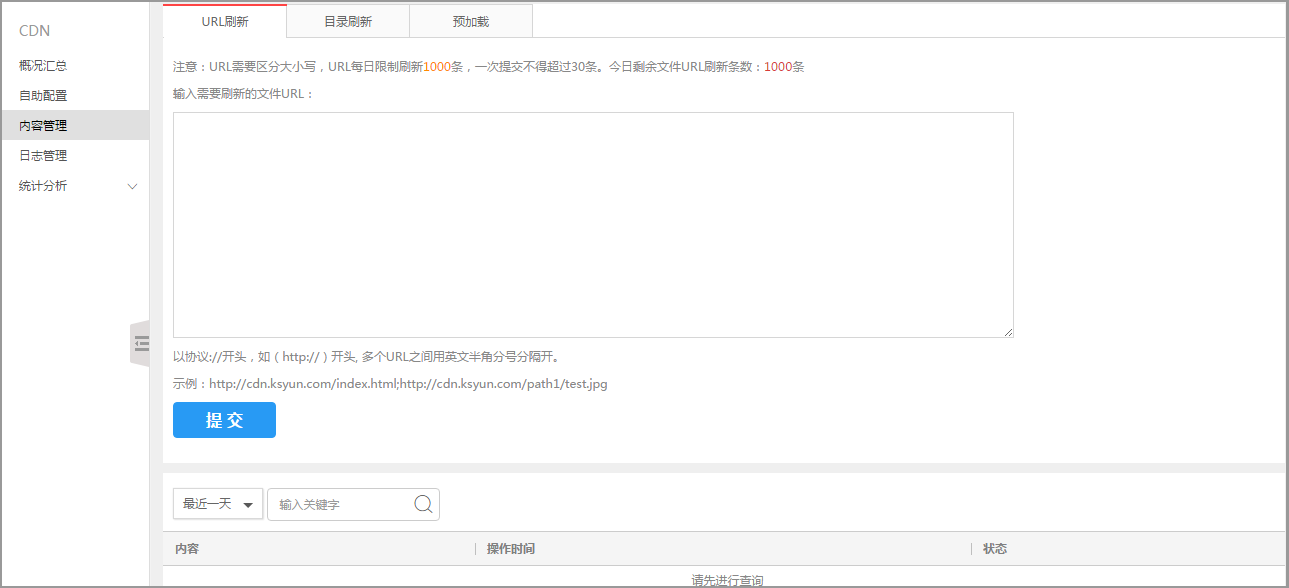
Task: Focus the URL refresh text area
Action: coord(593,225)
